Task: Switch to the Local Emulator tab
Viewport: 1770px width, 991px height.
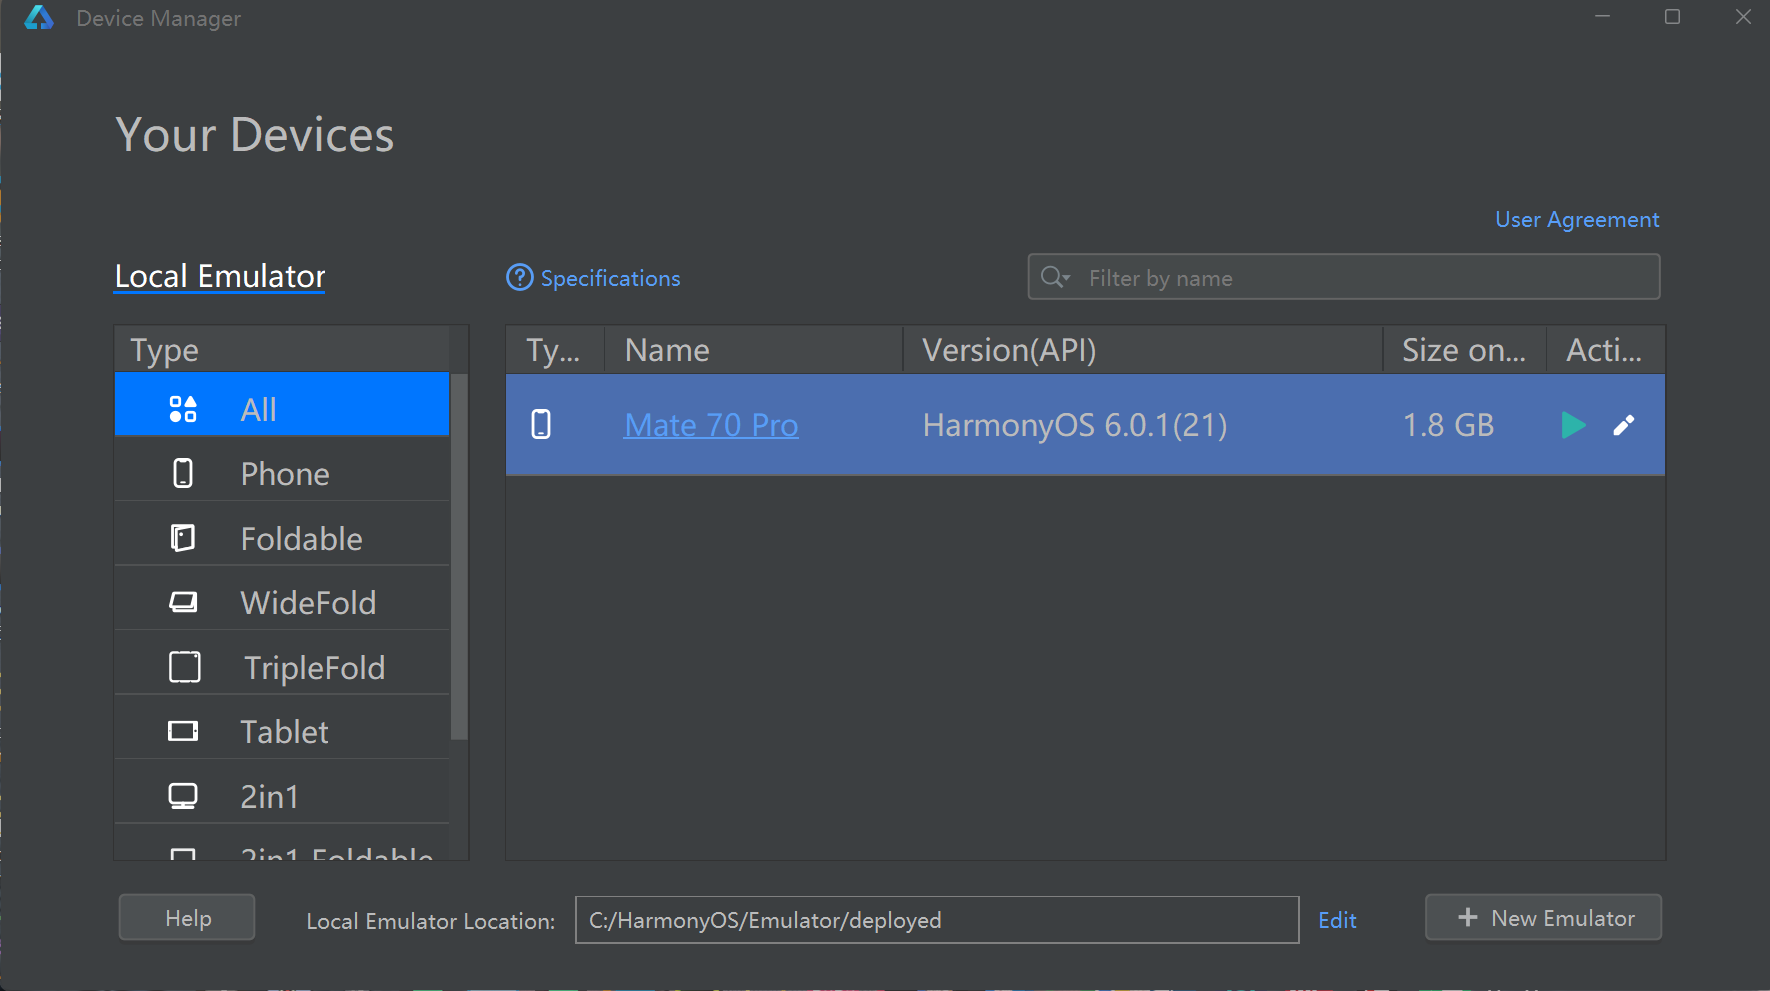Action: [x=220, y=276]
